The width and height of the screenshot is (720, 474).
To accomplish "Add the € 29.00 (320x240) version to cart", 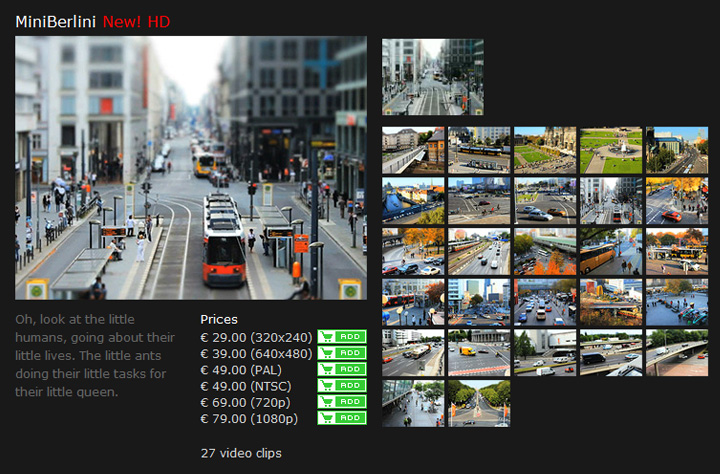I will 342,337.
